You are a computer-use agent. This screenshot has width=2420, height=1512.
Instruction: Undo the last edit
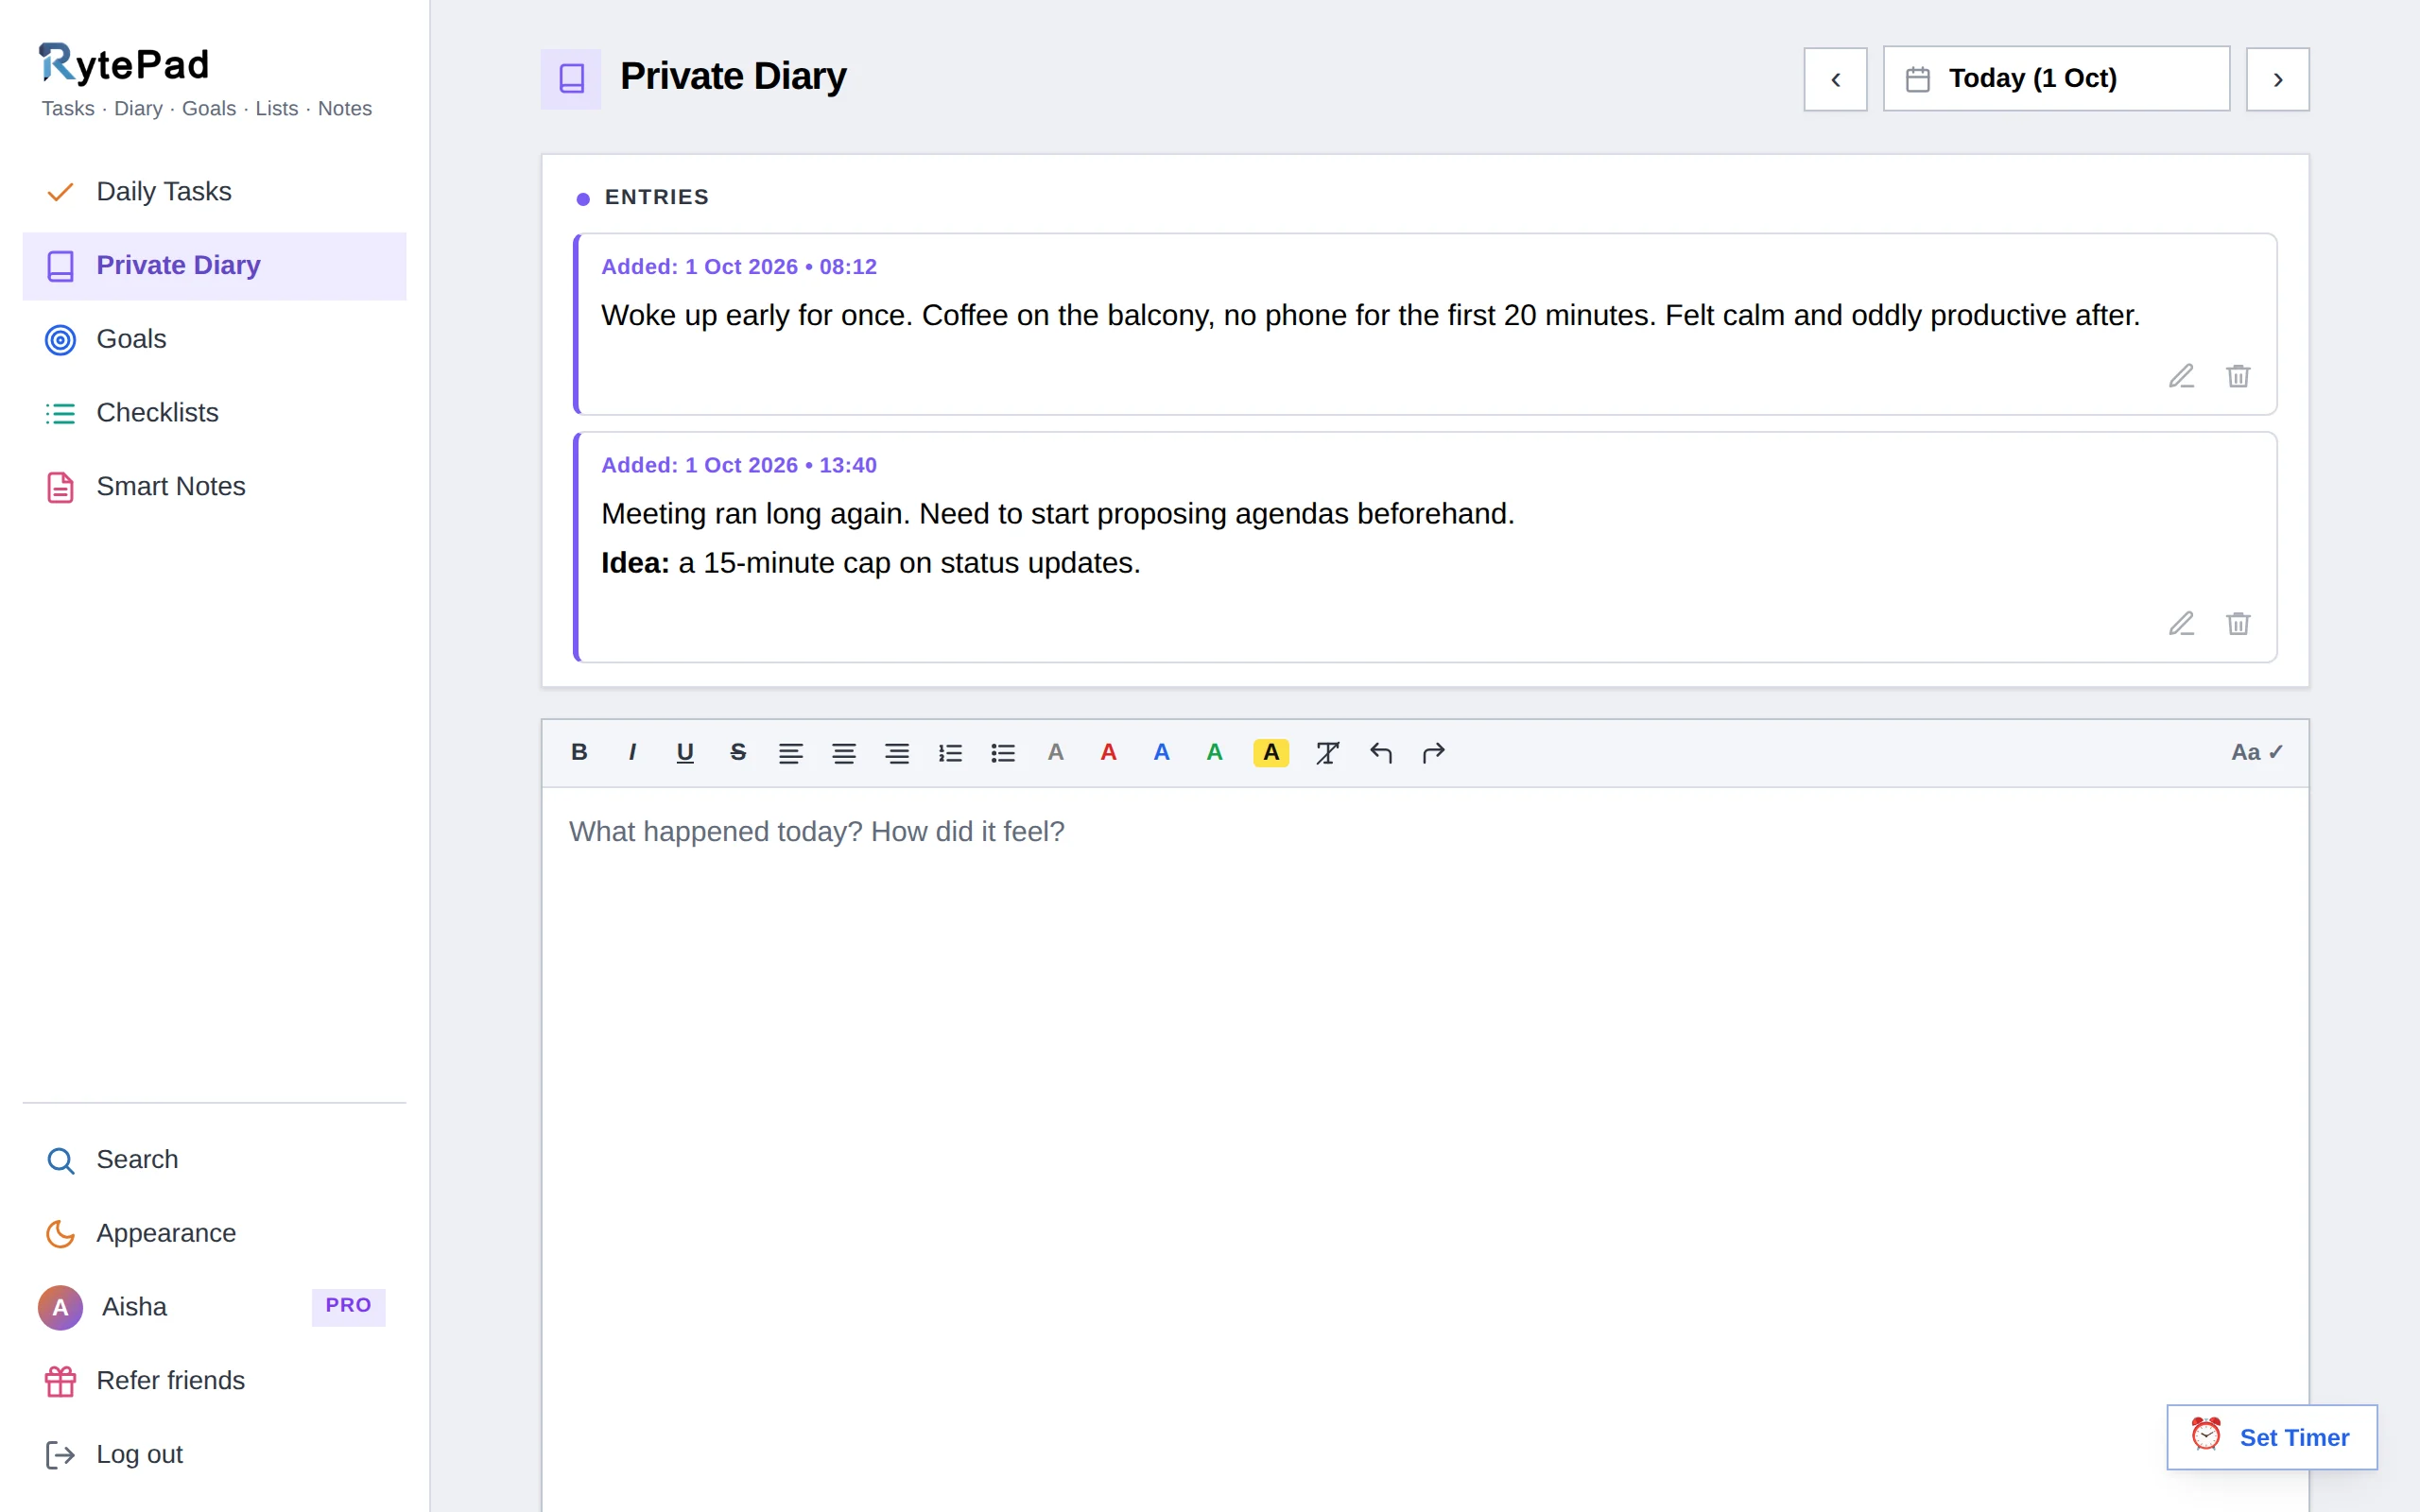click(1381, 752)
